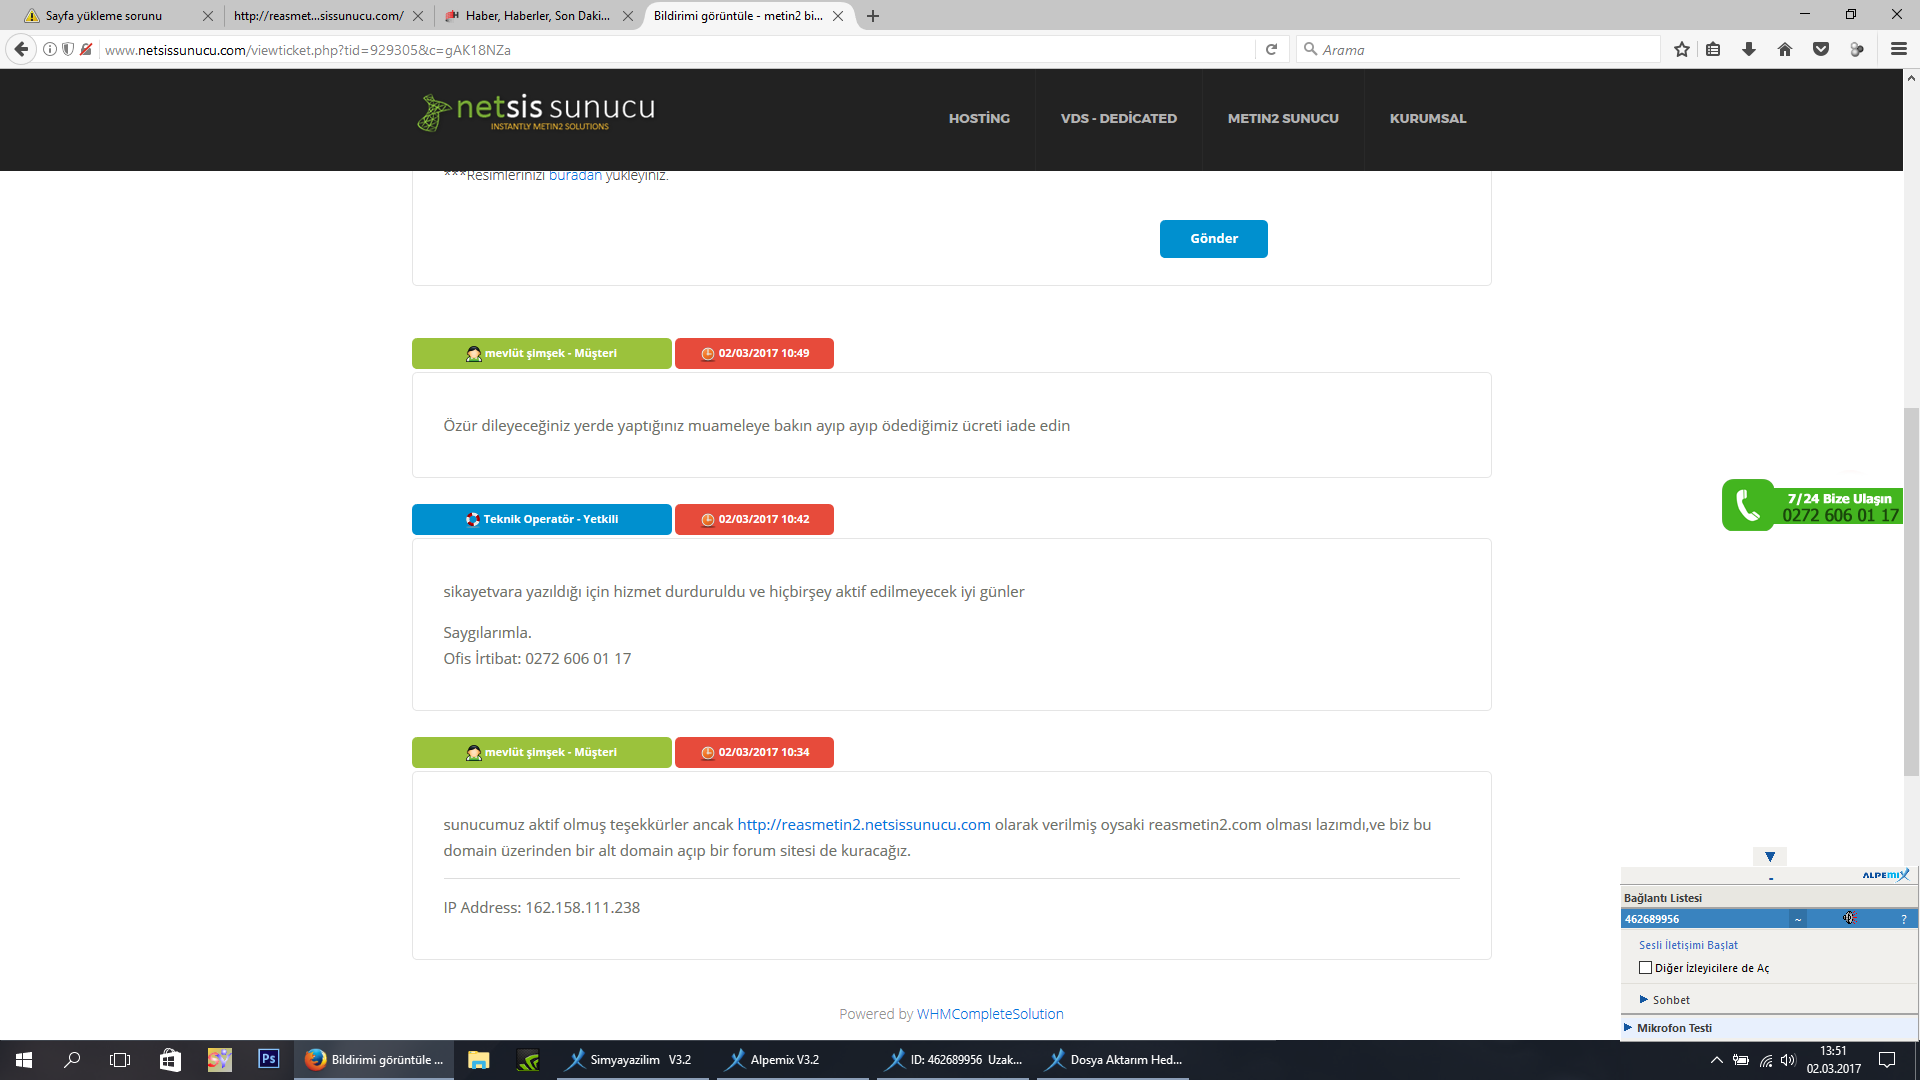Close the 'Bildirimi görüntüle' tab
Viewport: 1920px width, 1080px height.
pos(838,16)
